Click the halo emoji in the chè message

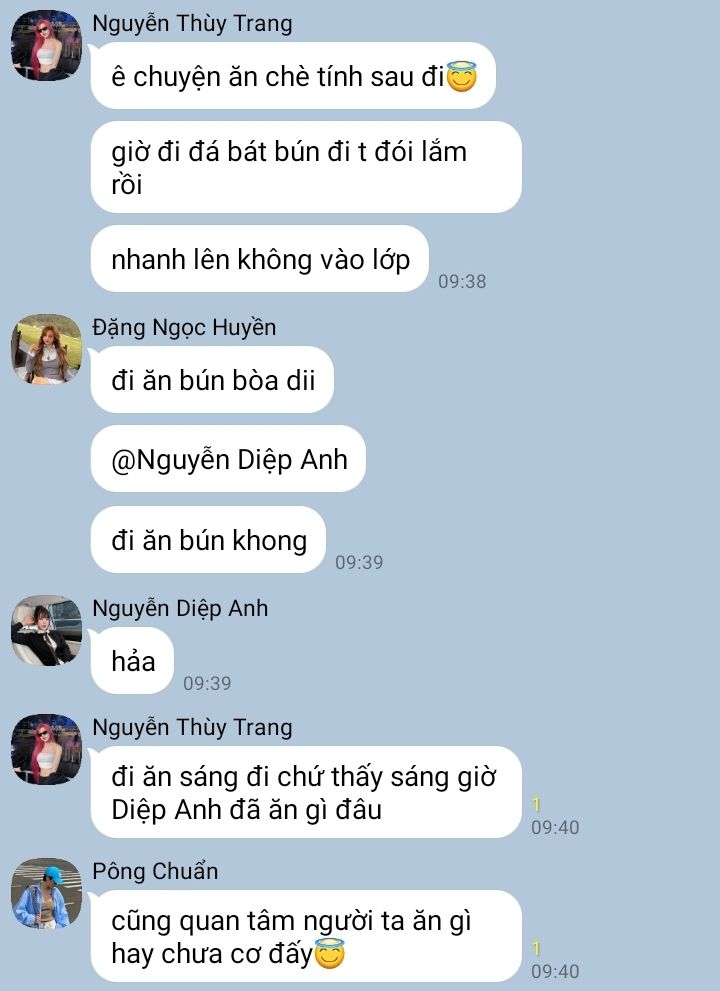461,77
